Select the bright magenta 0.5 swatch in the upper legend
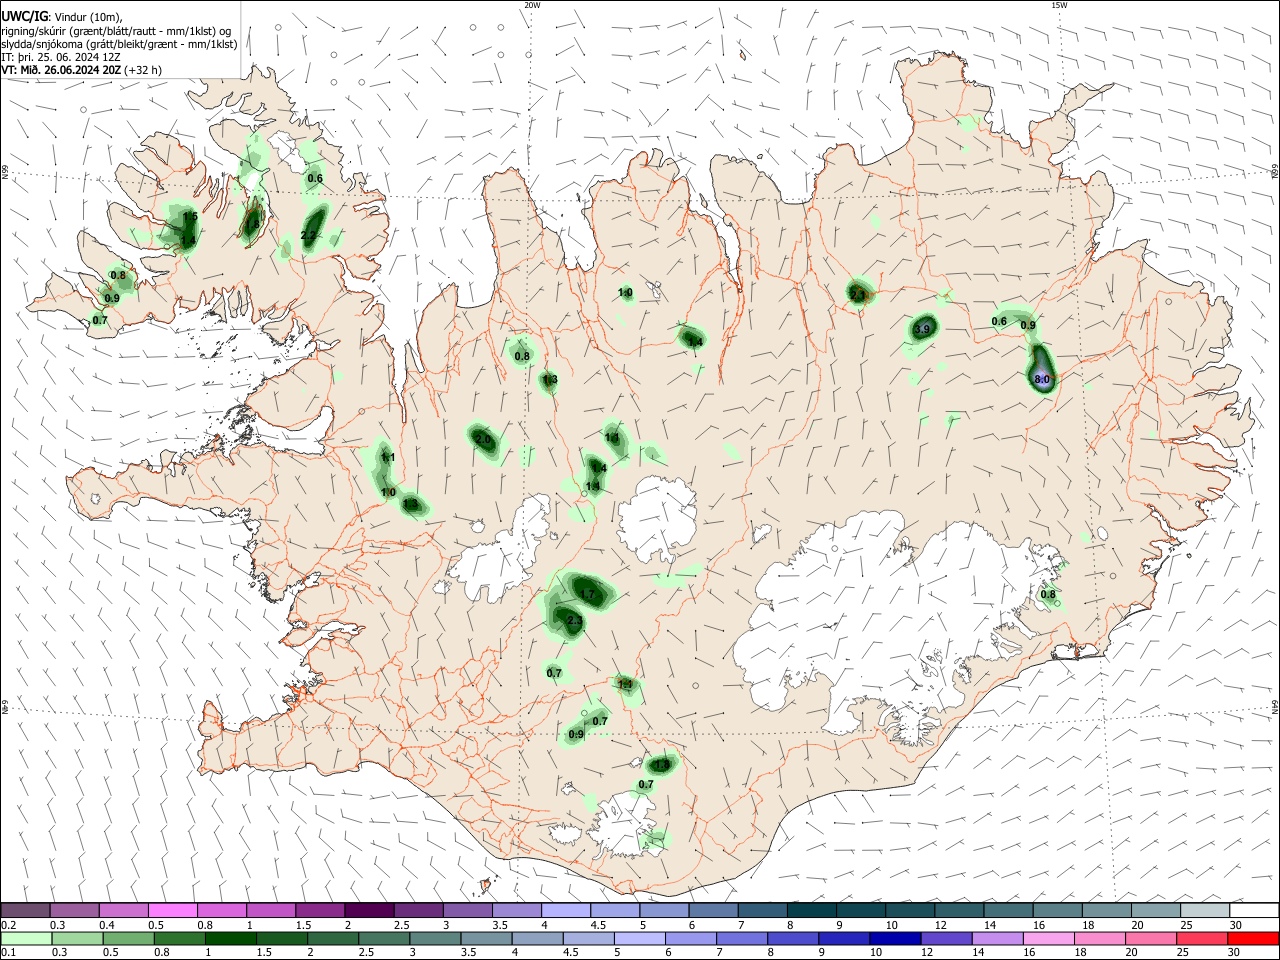This screenshot has width=1280, height=960. [173, 910]
